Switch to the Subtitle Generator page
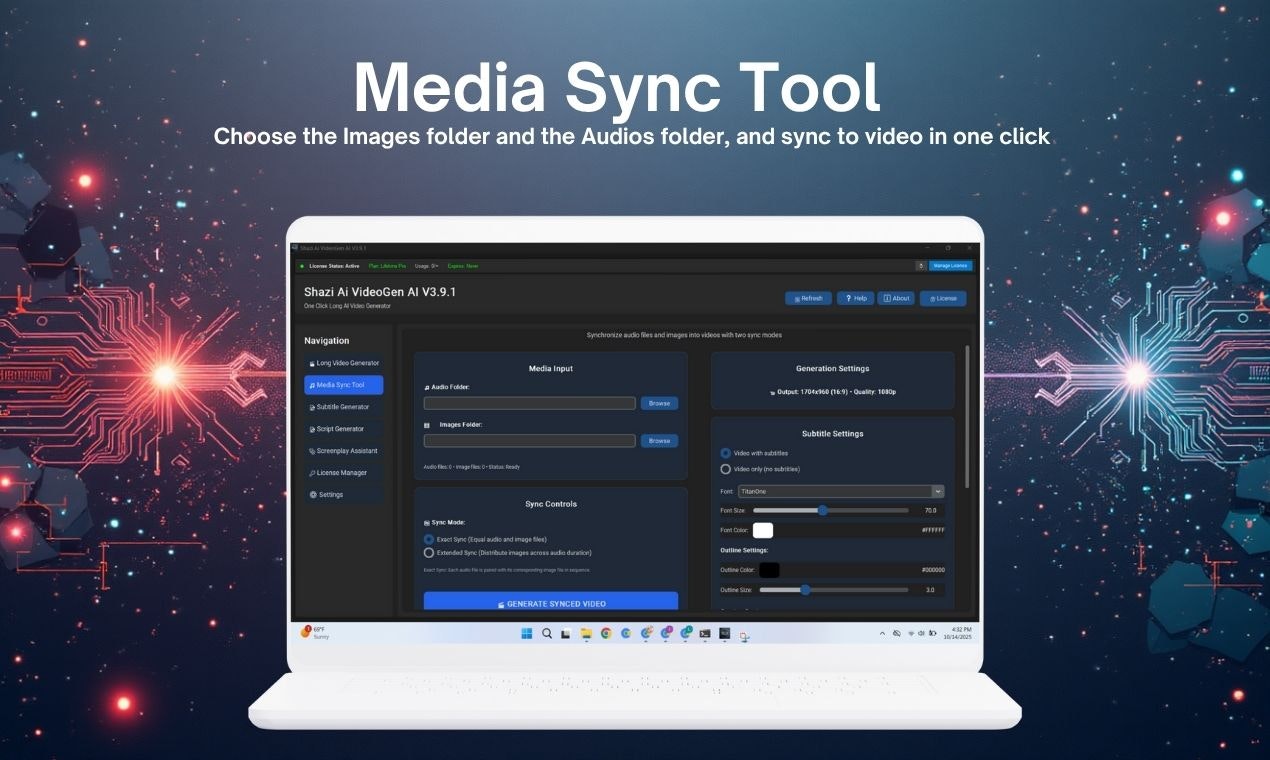1270x760 pixels. click(x=343, y=407)
